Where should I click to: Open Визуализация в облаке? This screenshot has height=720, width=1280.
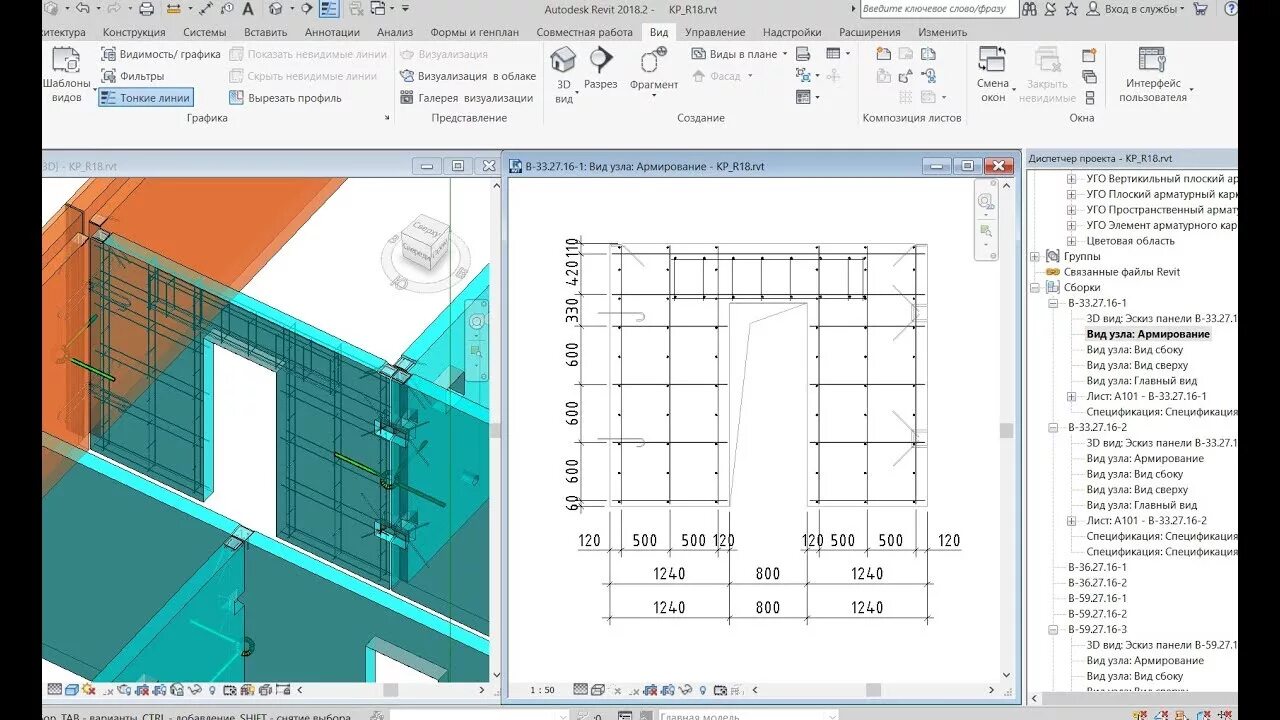coord(468,76)
